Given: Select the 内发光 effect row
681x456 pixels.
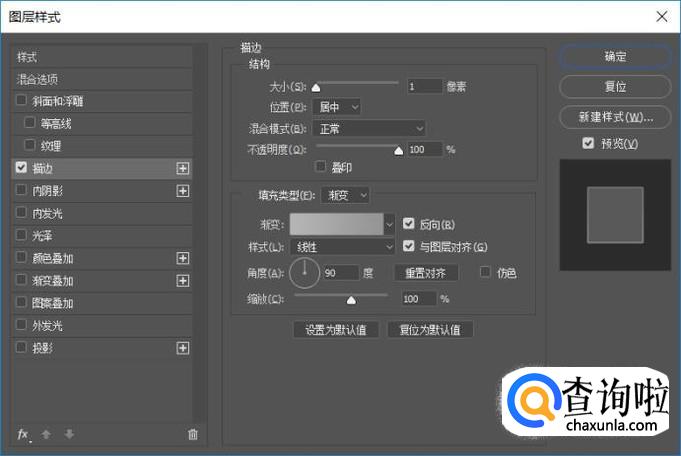Looking at the screenshot, I should click(x=102, y=213).
